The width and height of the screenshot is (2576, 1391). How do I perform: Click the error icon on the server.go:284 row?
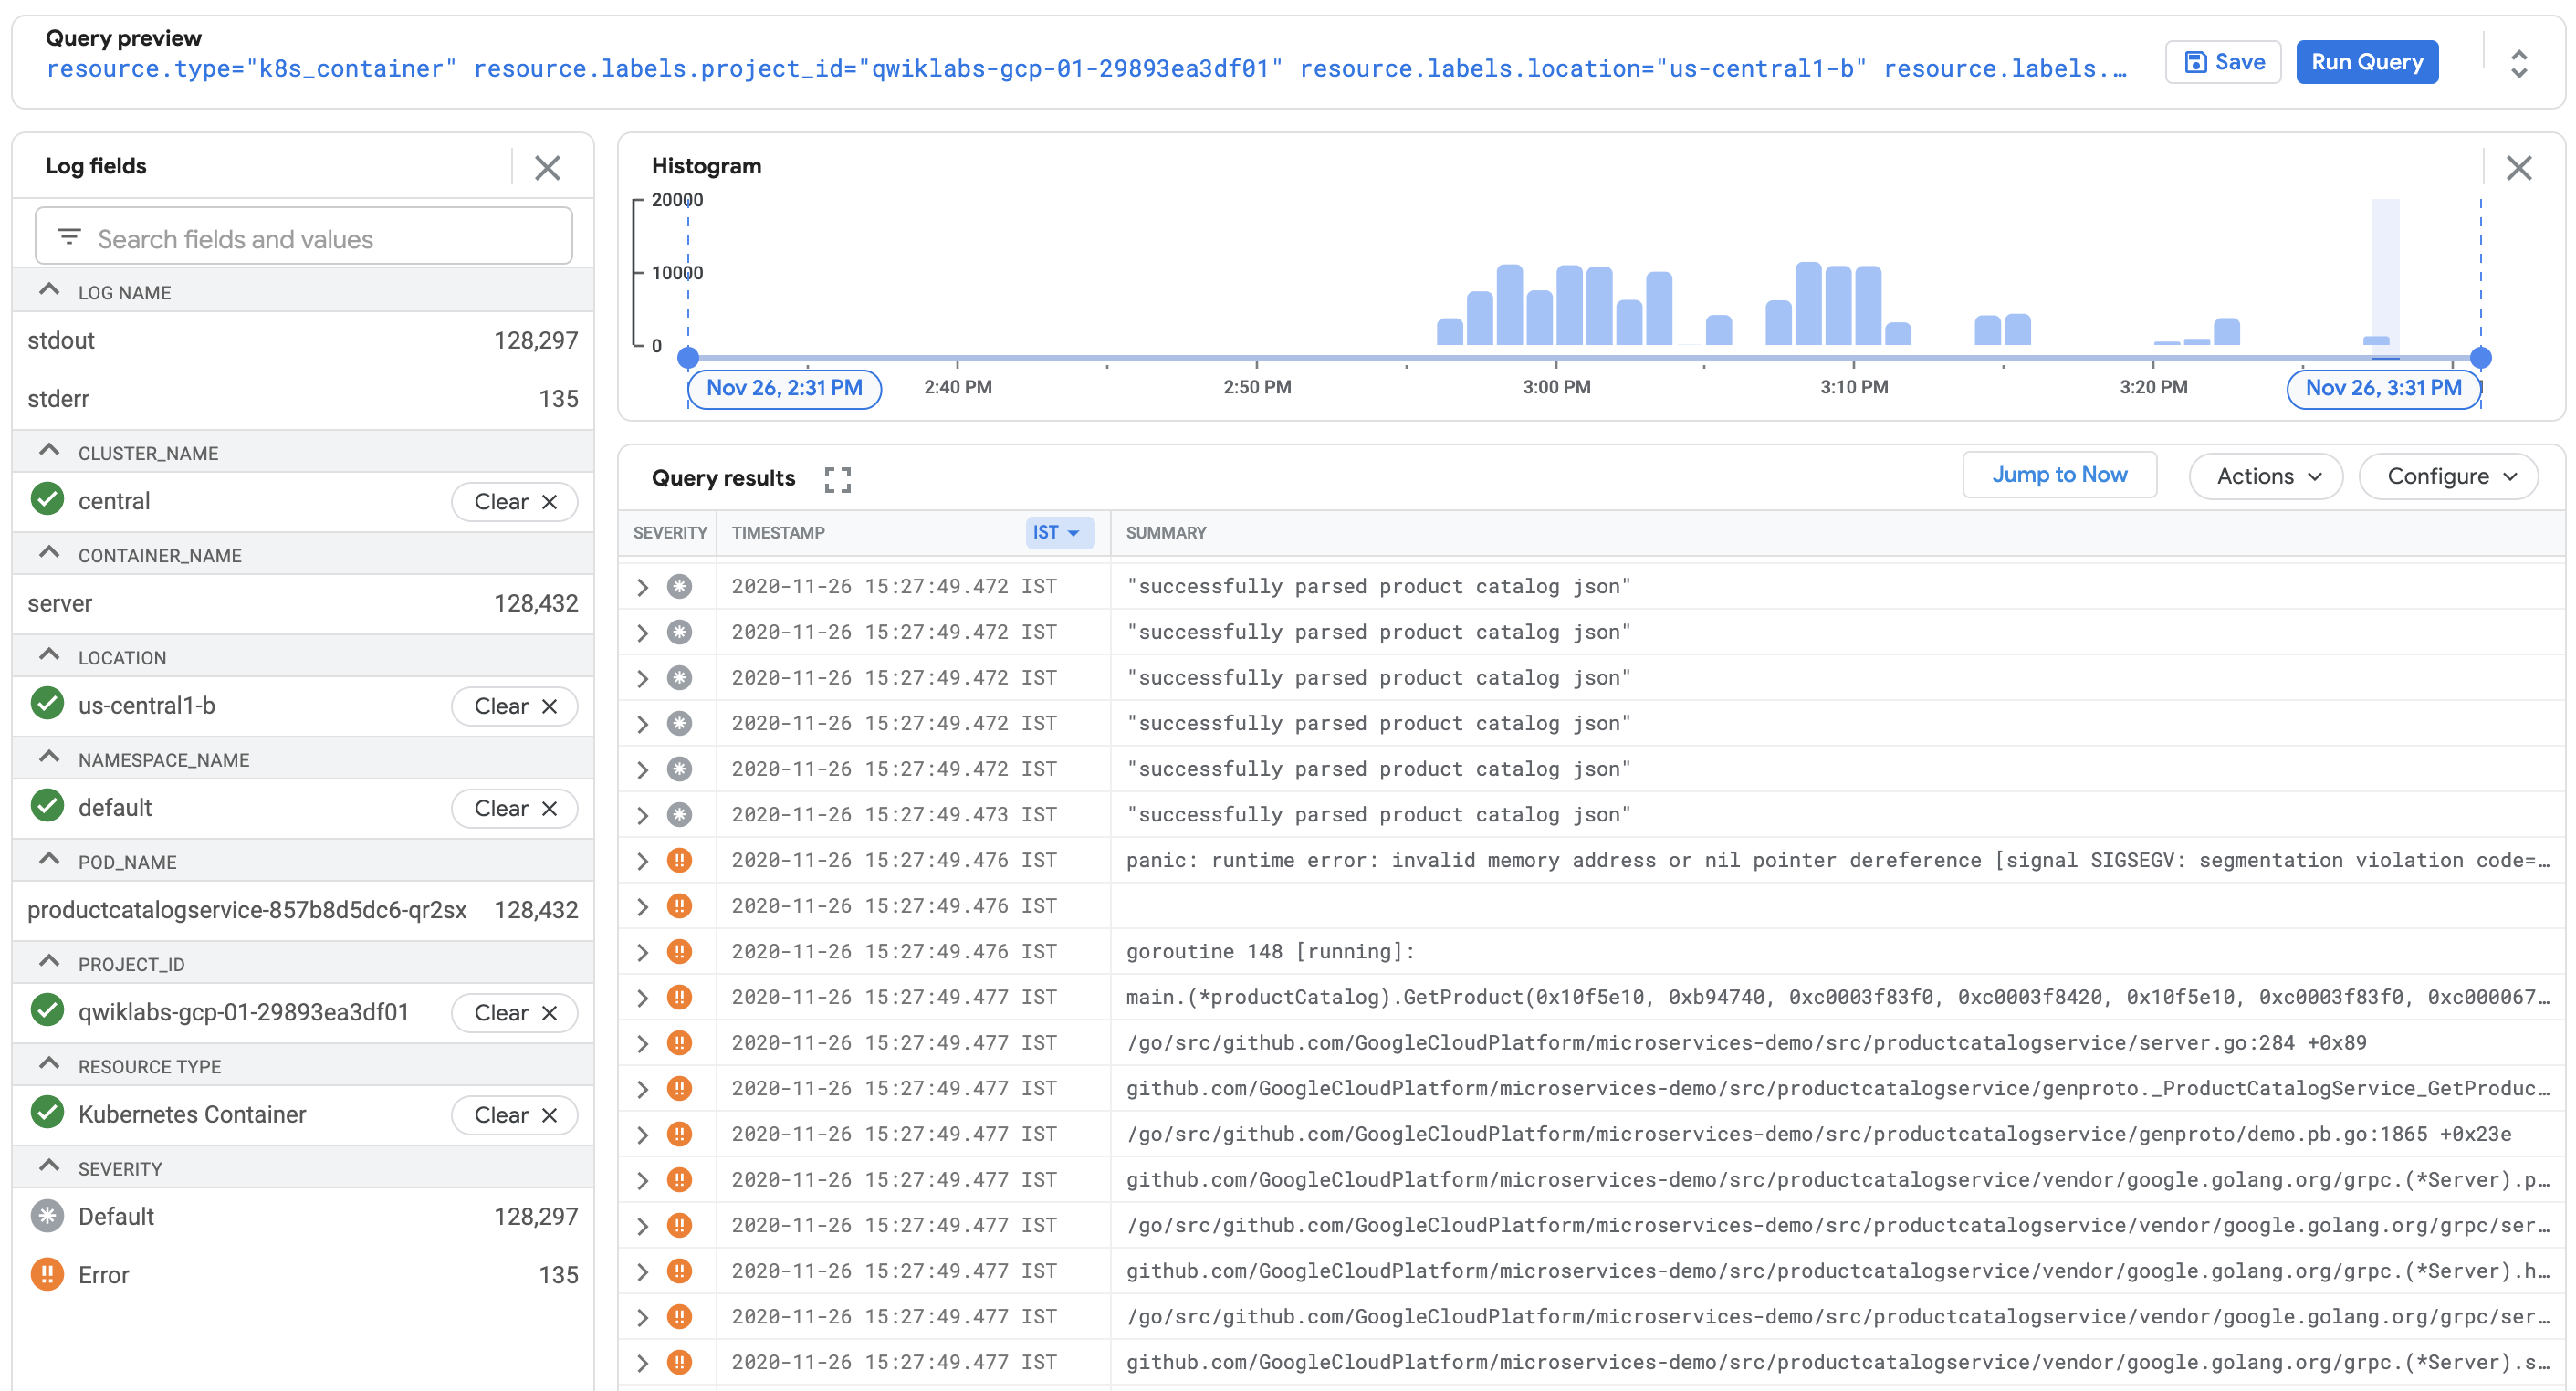tap(679, 1043)
